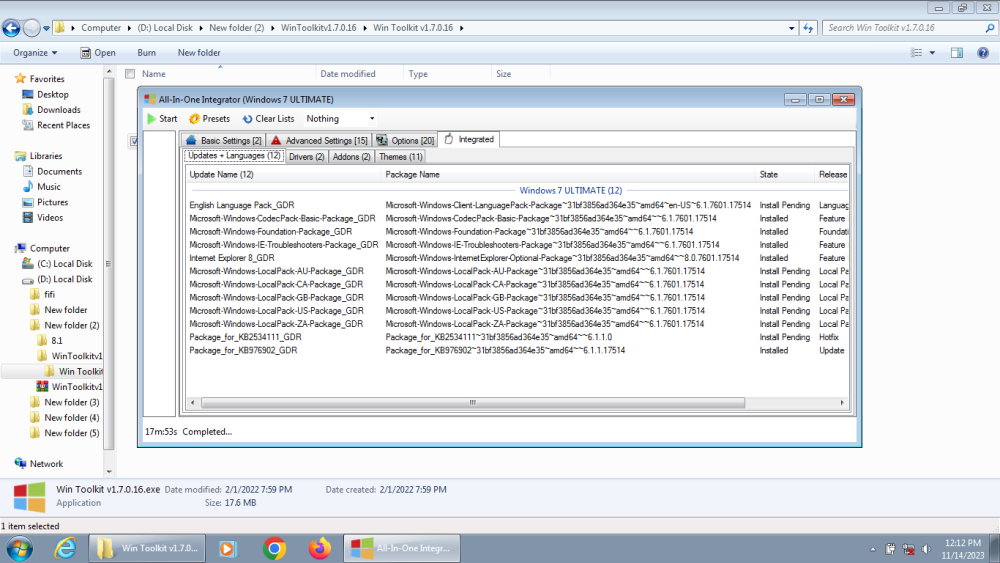The width and height of the screenshot is (1000, 563).
Task: Click the Change your view icon
Action: [916, 53]
